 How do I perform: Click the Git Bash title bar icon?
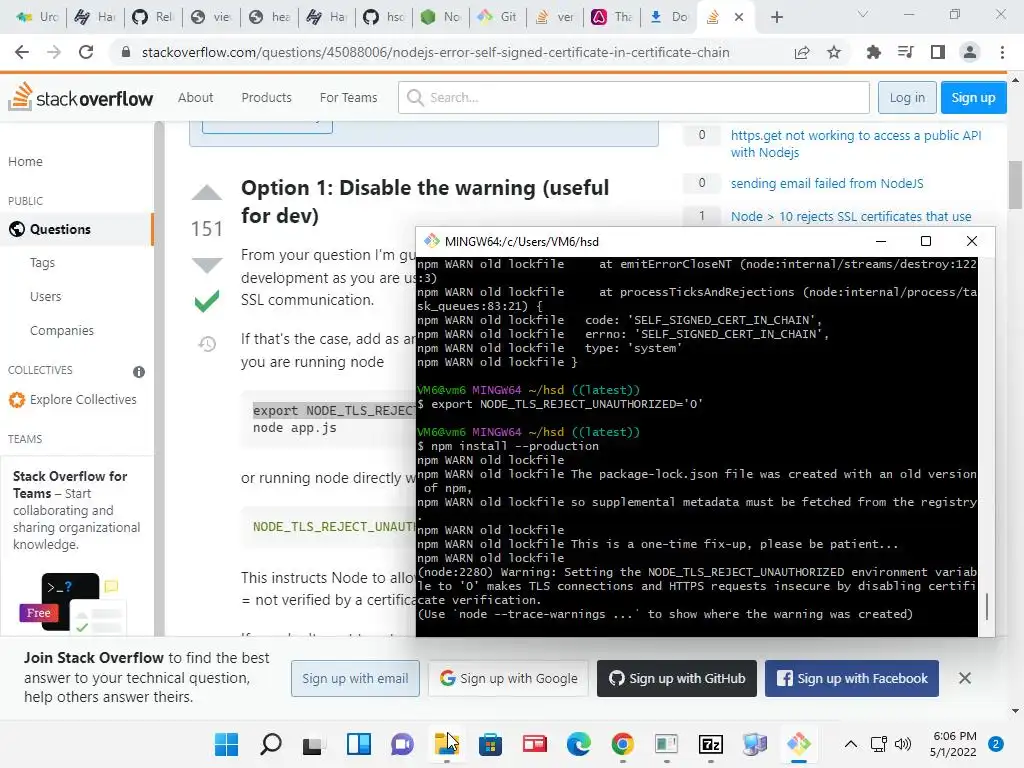click(432, 241)
